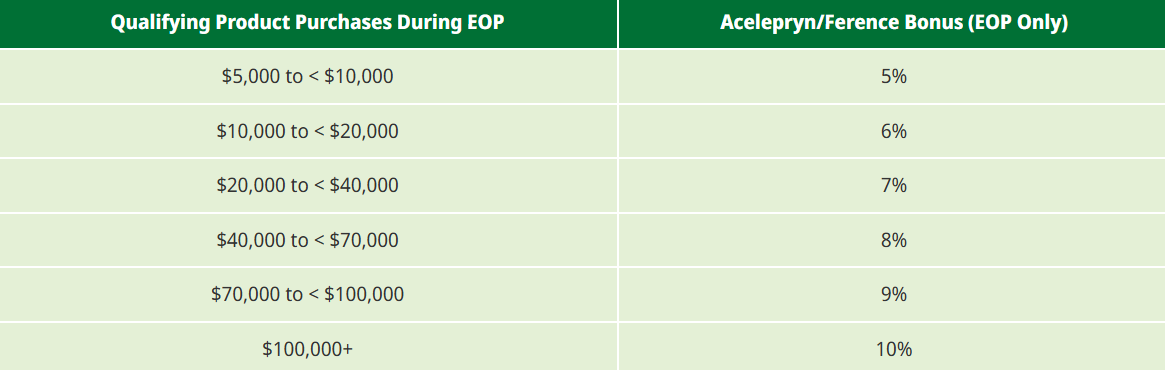Select the $100,000+ purchase tier cell
The width and height of the screenshot is (1165, 370).
(x=308, y=348)
